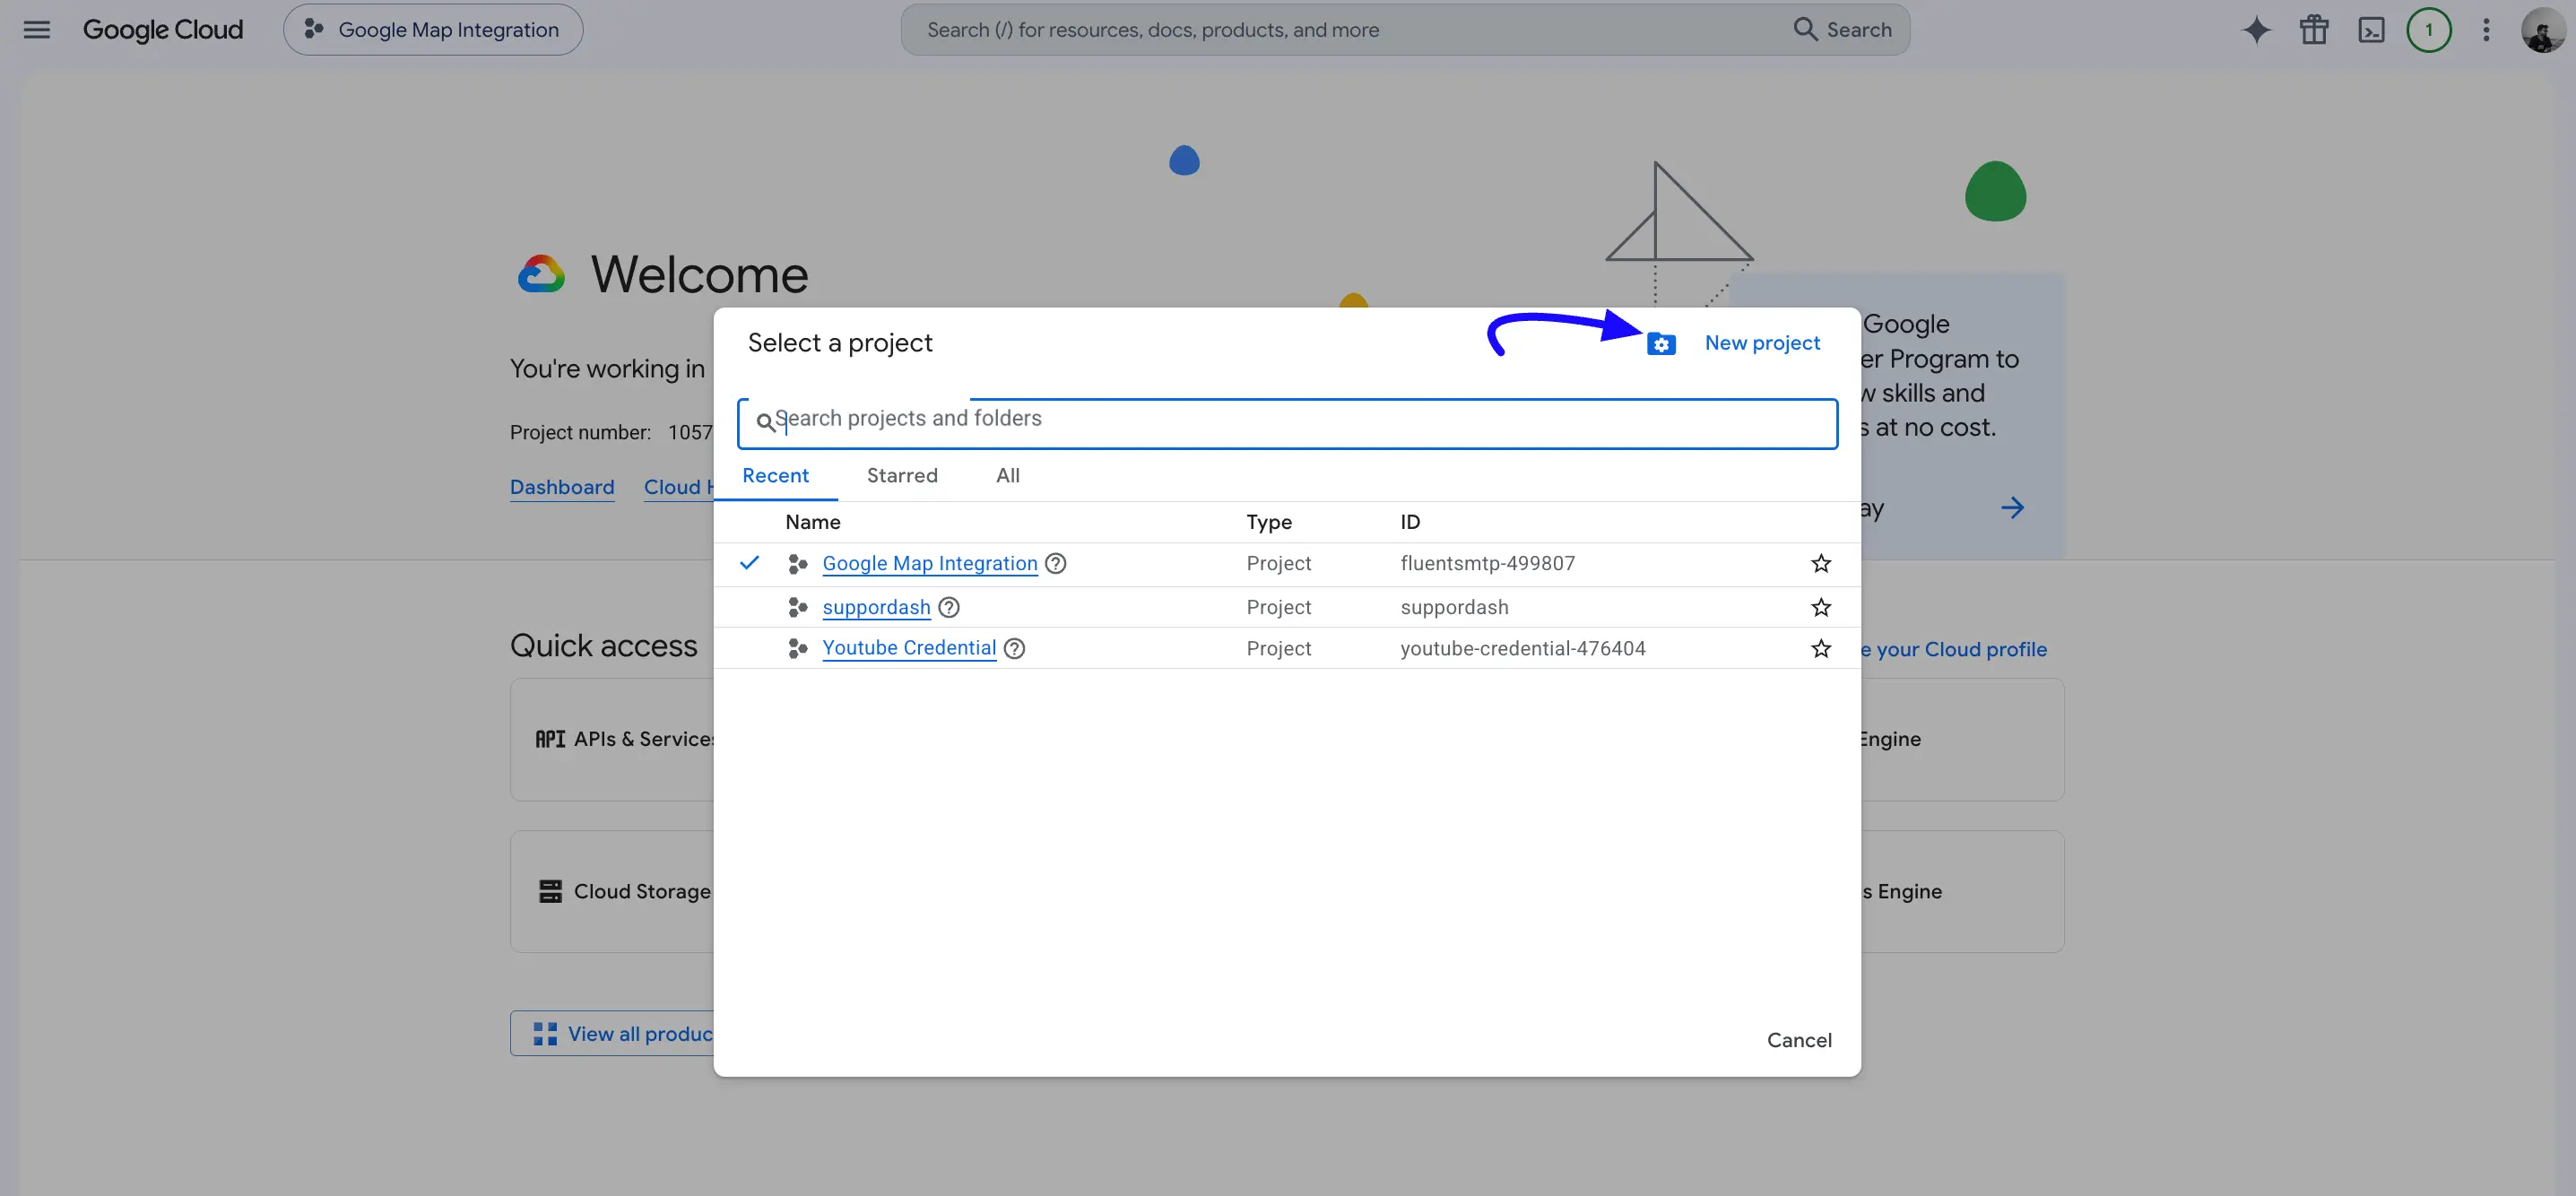Star the Youtube Credential project
2576x1196 pixels.
(1821, 649)
